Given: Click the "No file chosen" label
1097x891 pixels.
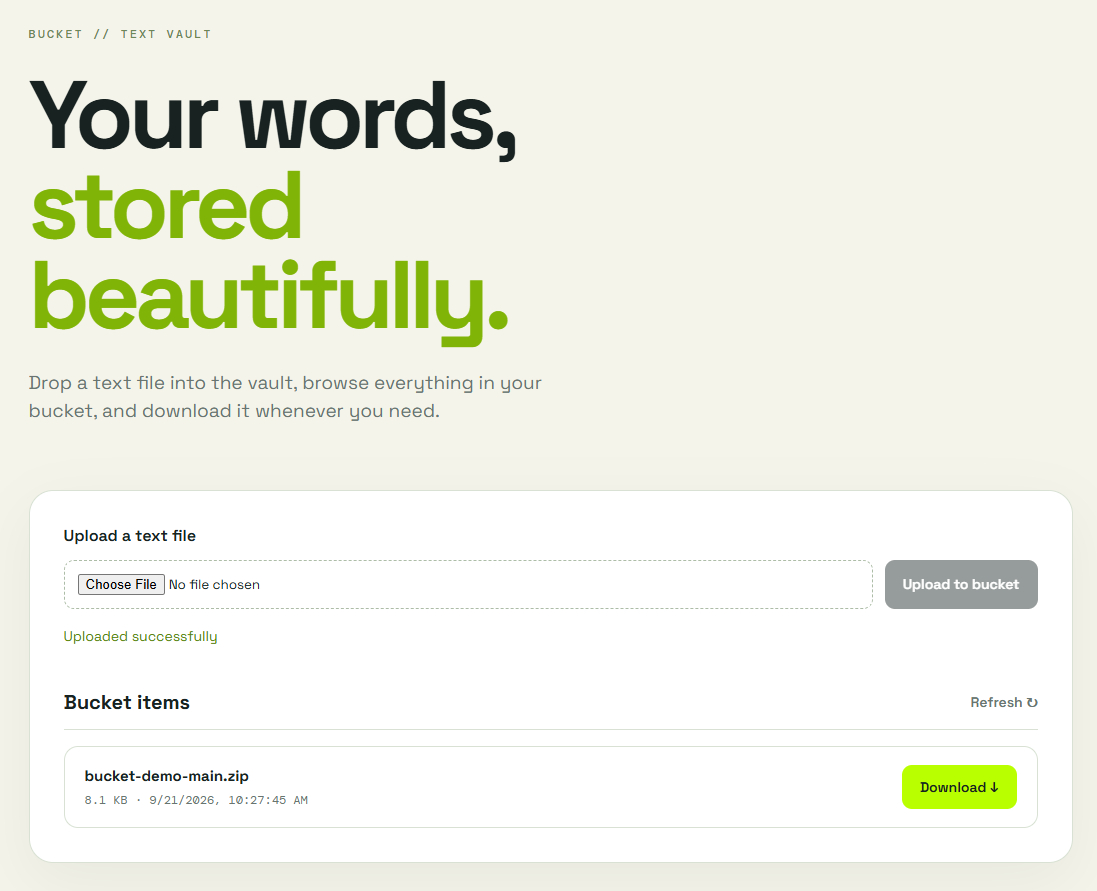Looking at the screenshot, I should coord(214,585).
